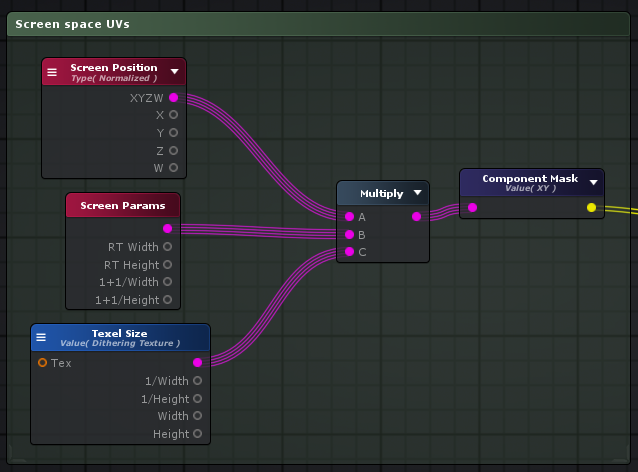Select the Multiply node header
Screen dimensions: 638x472
pos(382,193)
